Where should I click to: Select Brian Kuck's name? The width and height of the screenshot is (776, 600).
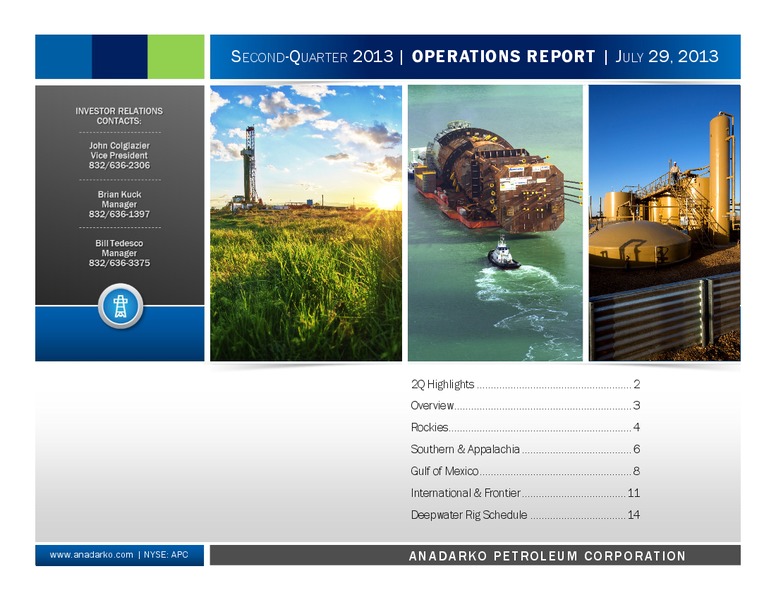(119, 195)
